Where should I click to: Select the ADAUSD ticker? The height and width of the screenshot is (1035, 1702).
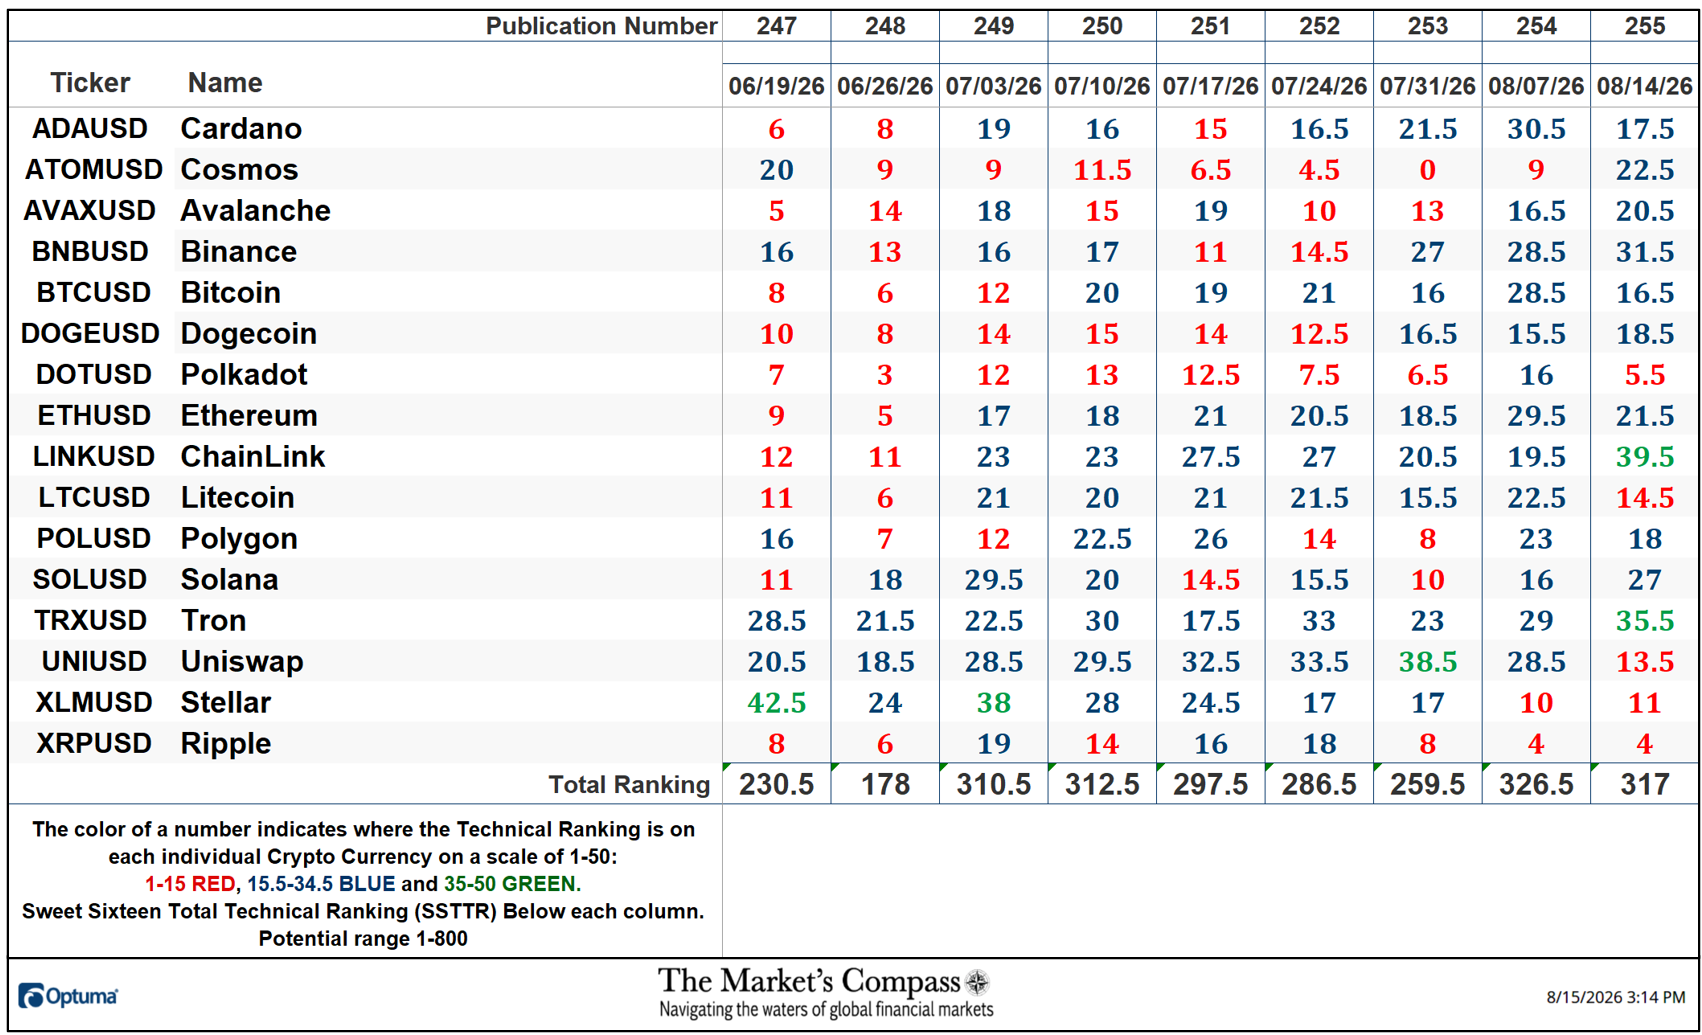click(x=90, y=129)
